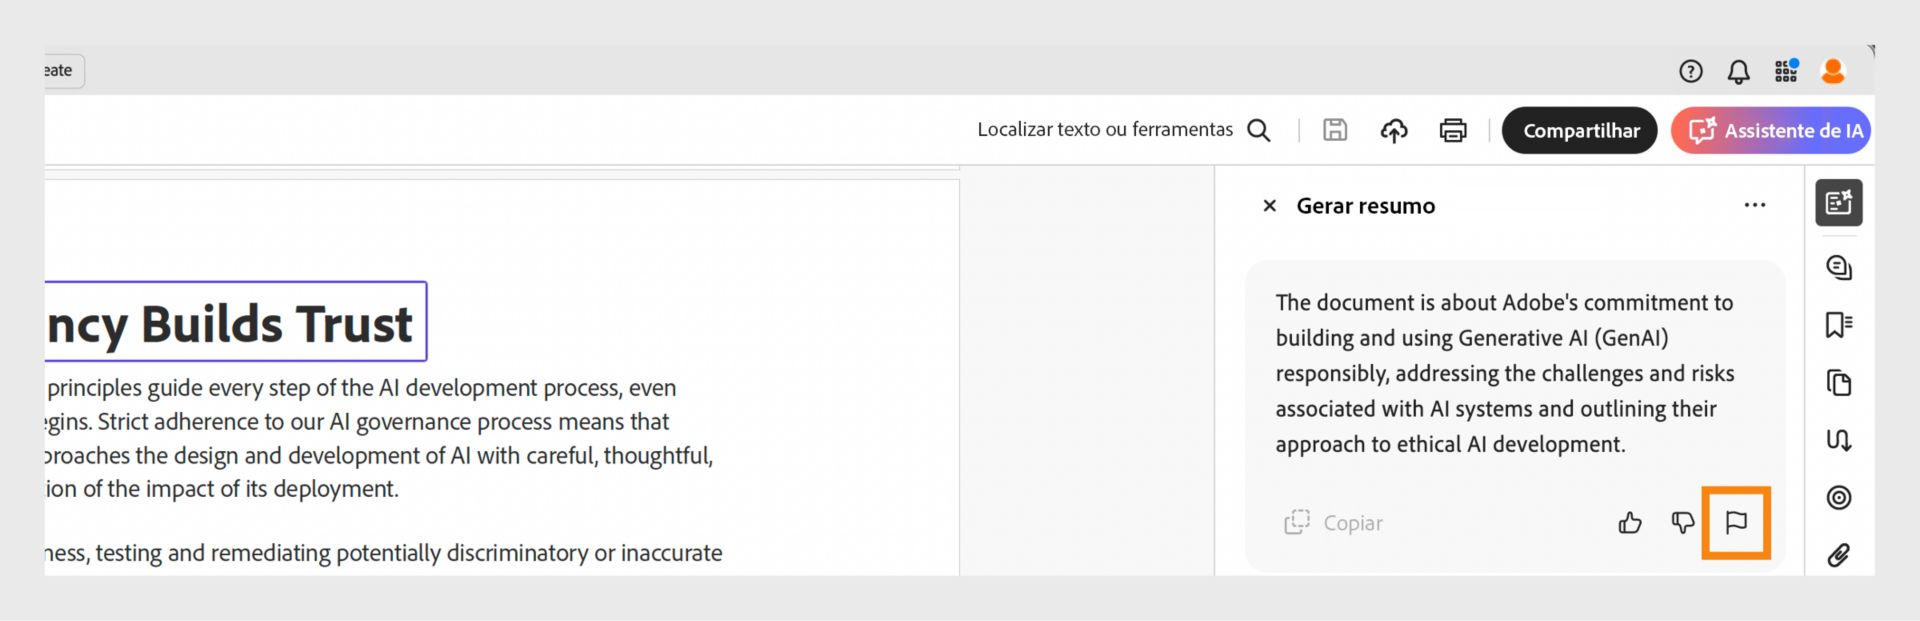Open the bookmarks panel icon

1839,325
